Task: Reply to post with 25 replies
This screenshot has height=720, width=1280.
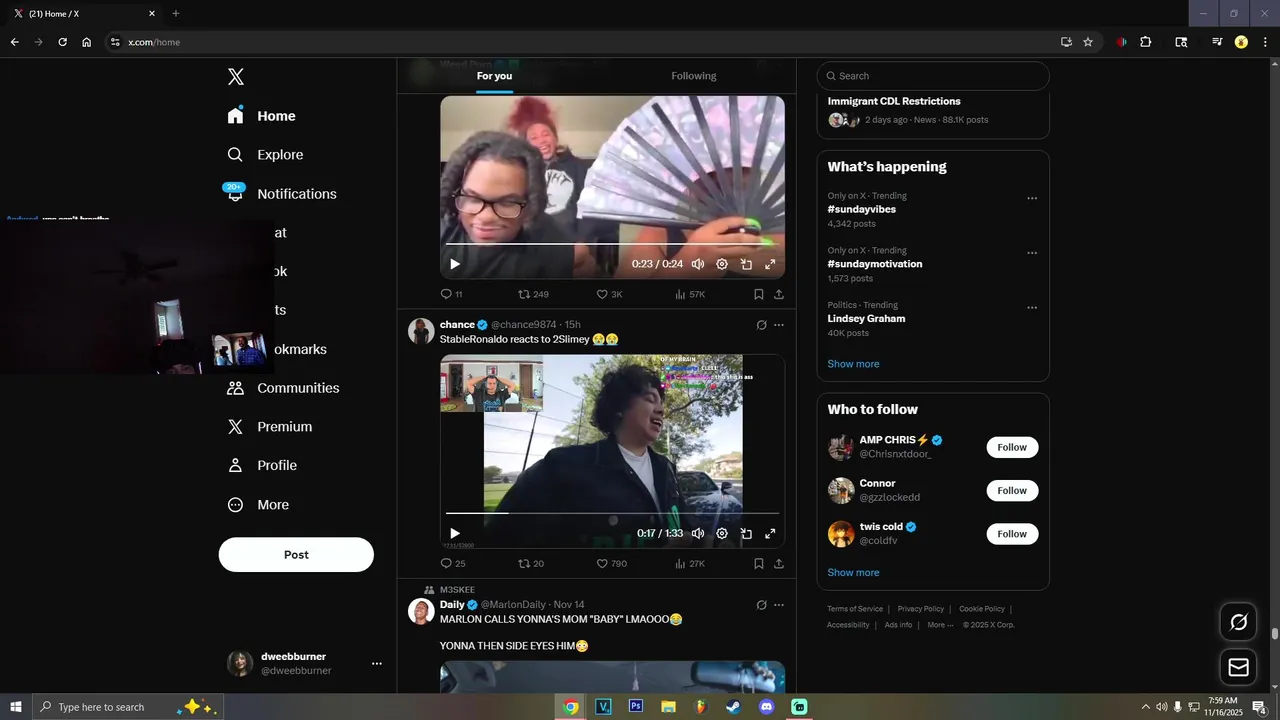Action: (x=453, y=564)
